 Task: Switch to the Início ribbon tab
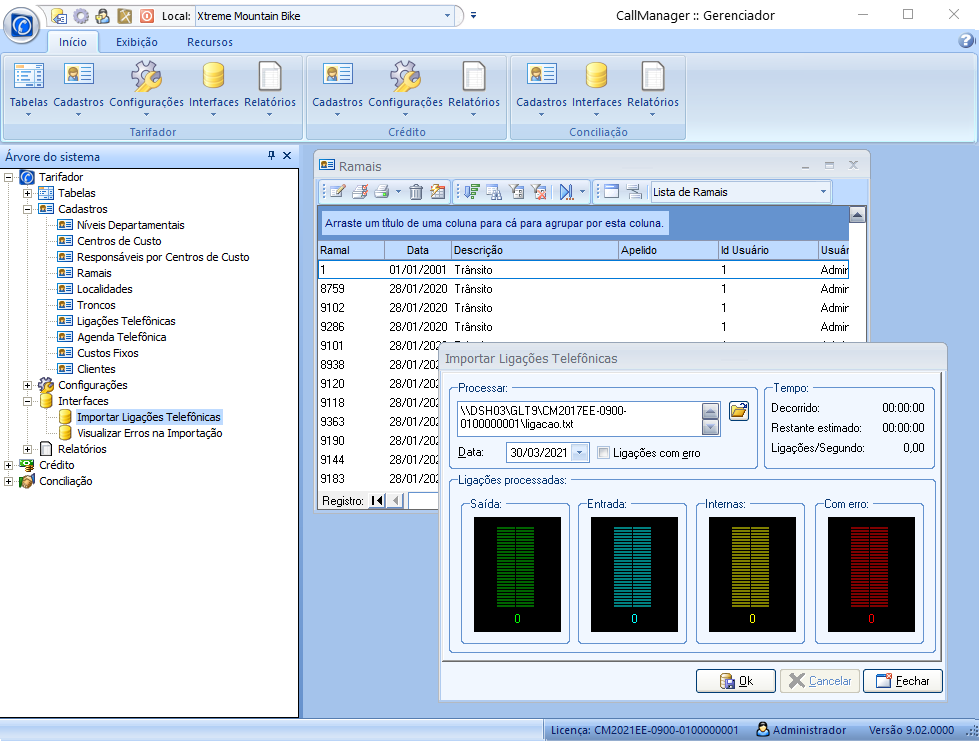click(72, 42)
